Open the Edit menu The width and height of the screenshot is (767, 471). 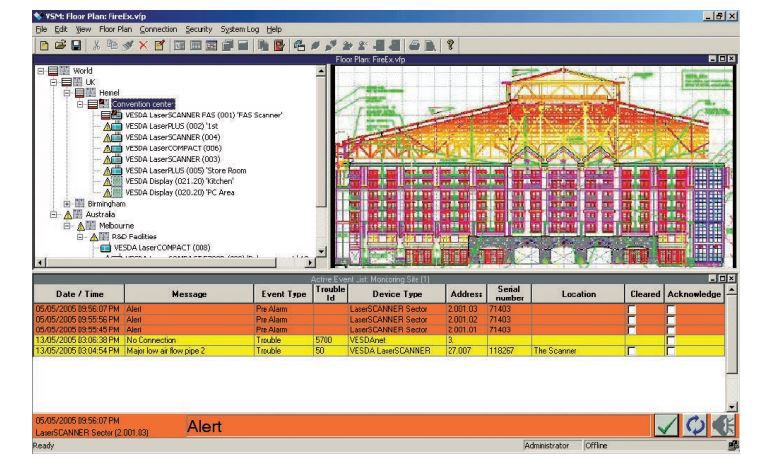pyautogui.click(x=61, y=29)
